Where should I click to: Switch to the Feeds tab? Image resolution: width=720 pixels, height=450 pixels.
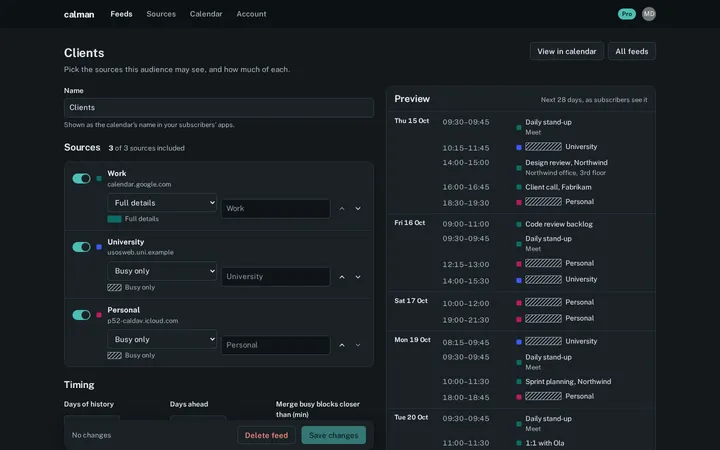(x=121, y=14)
